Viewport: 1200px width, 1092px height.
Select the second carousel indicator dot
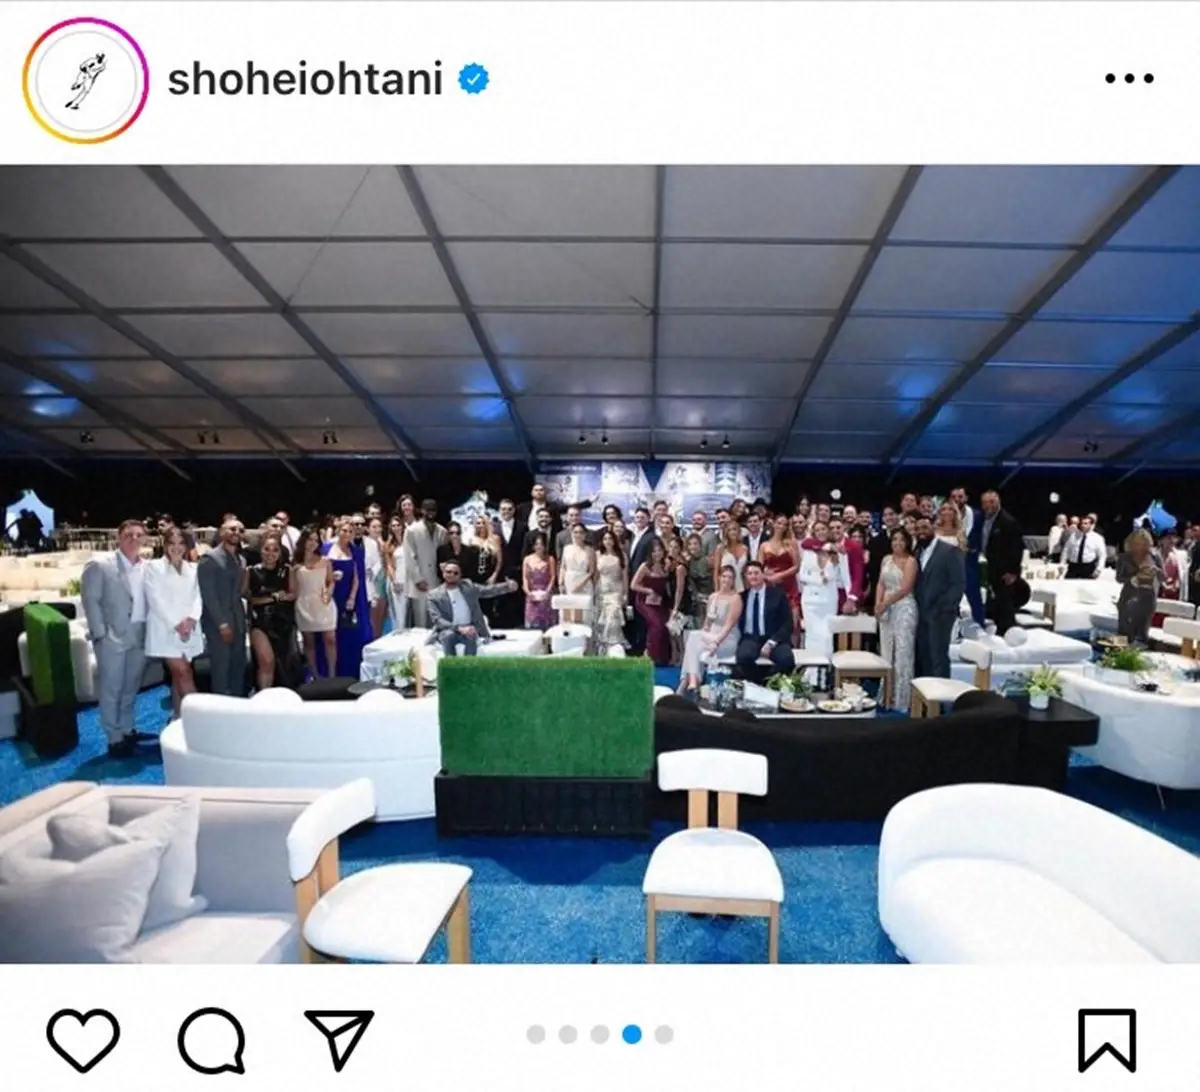click(x=568, y=1034)
